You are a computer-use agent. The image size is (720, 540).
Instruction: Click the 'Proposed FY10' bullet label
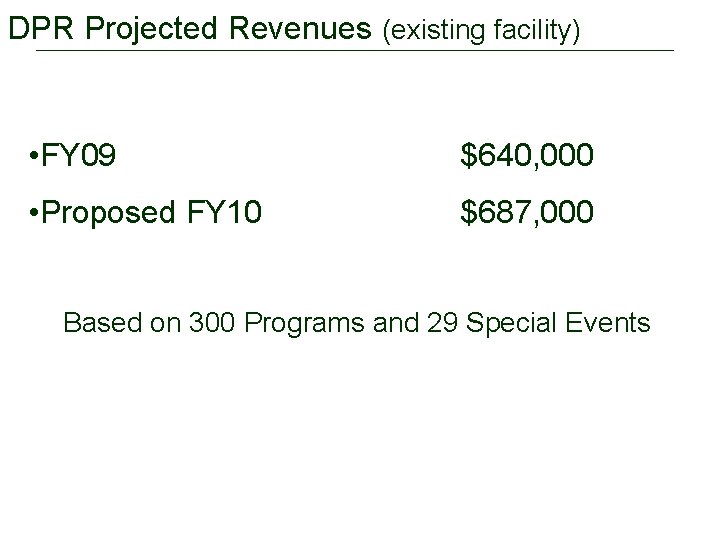(152, 213)
